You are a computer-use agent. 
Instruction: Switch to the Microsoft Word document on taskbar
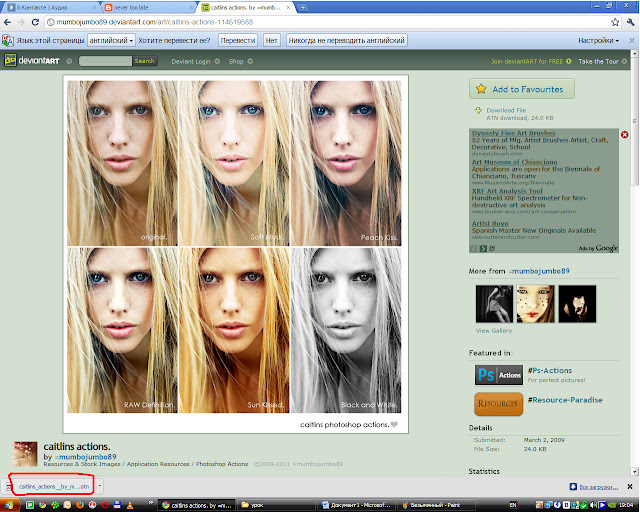pos(356,505)
